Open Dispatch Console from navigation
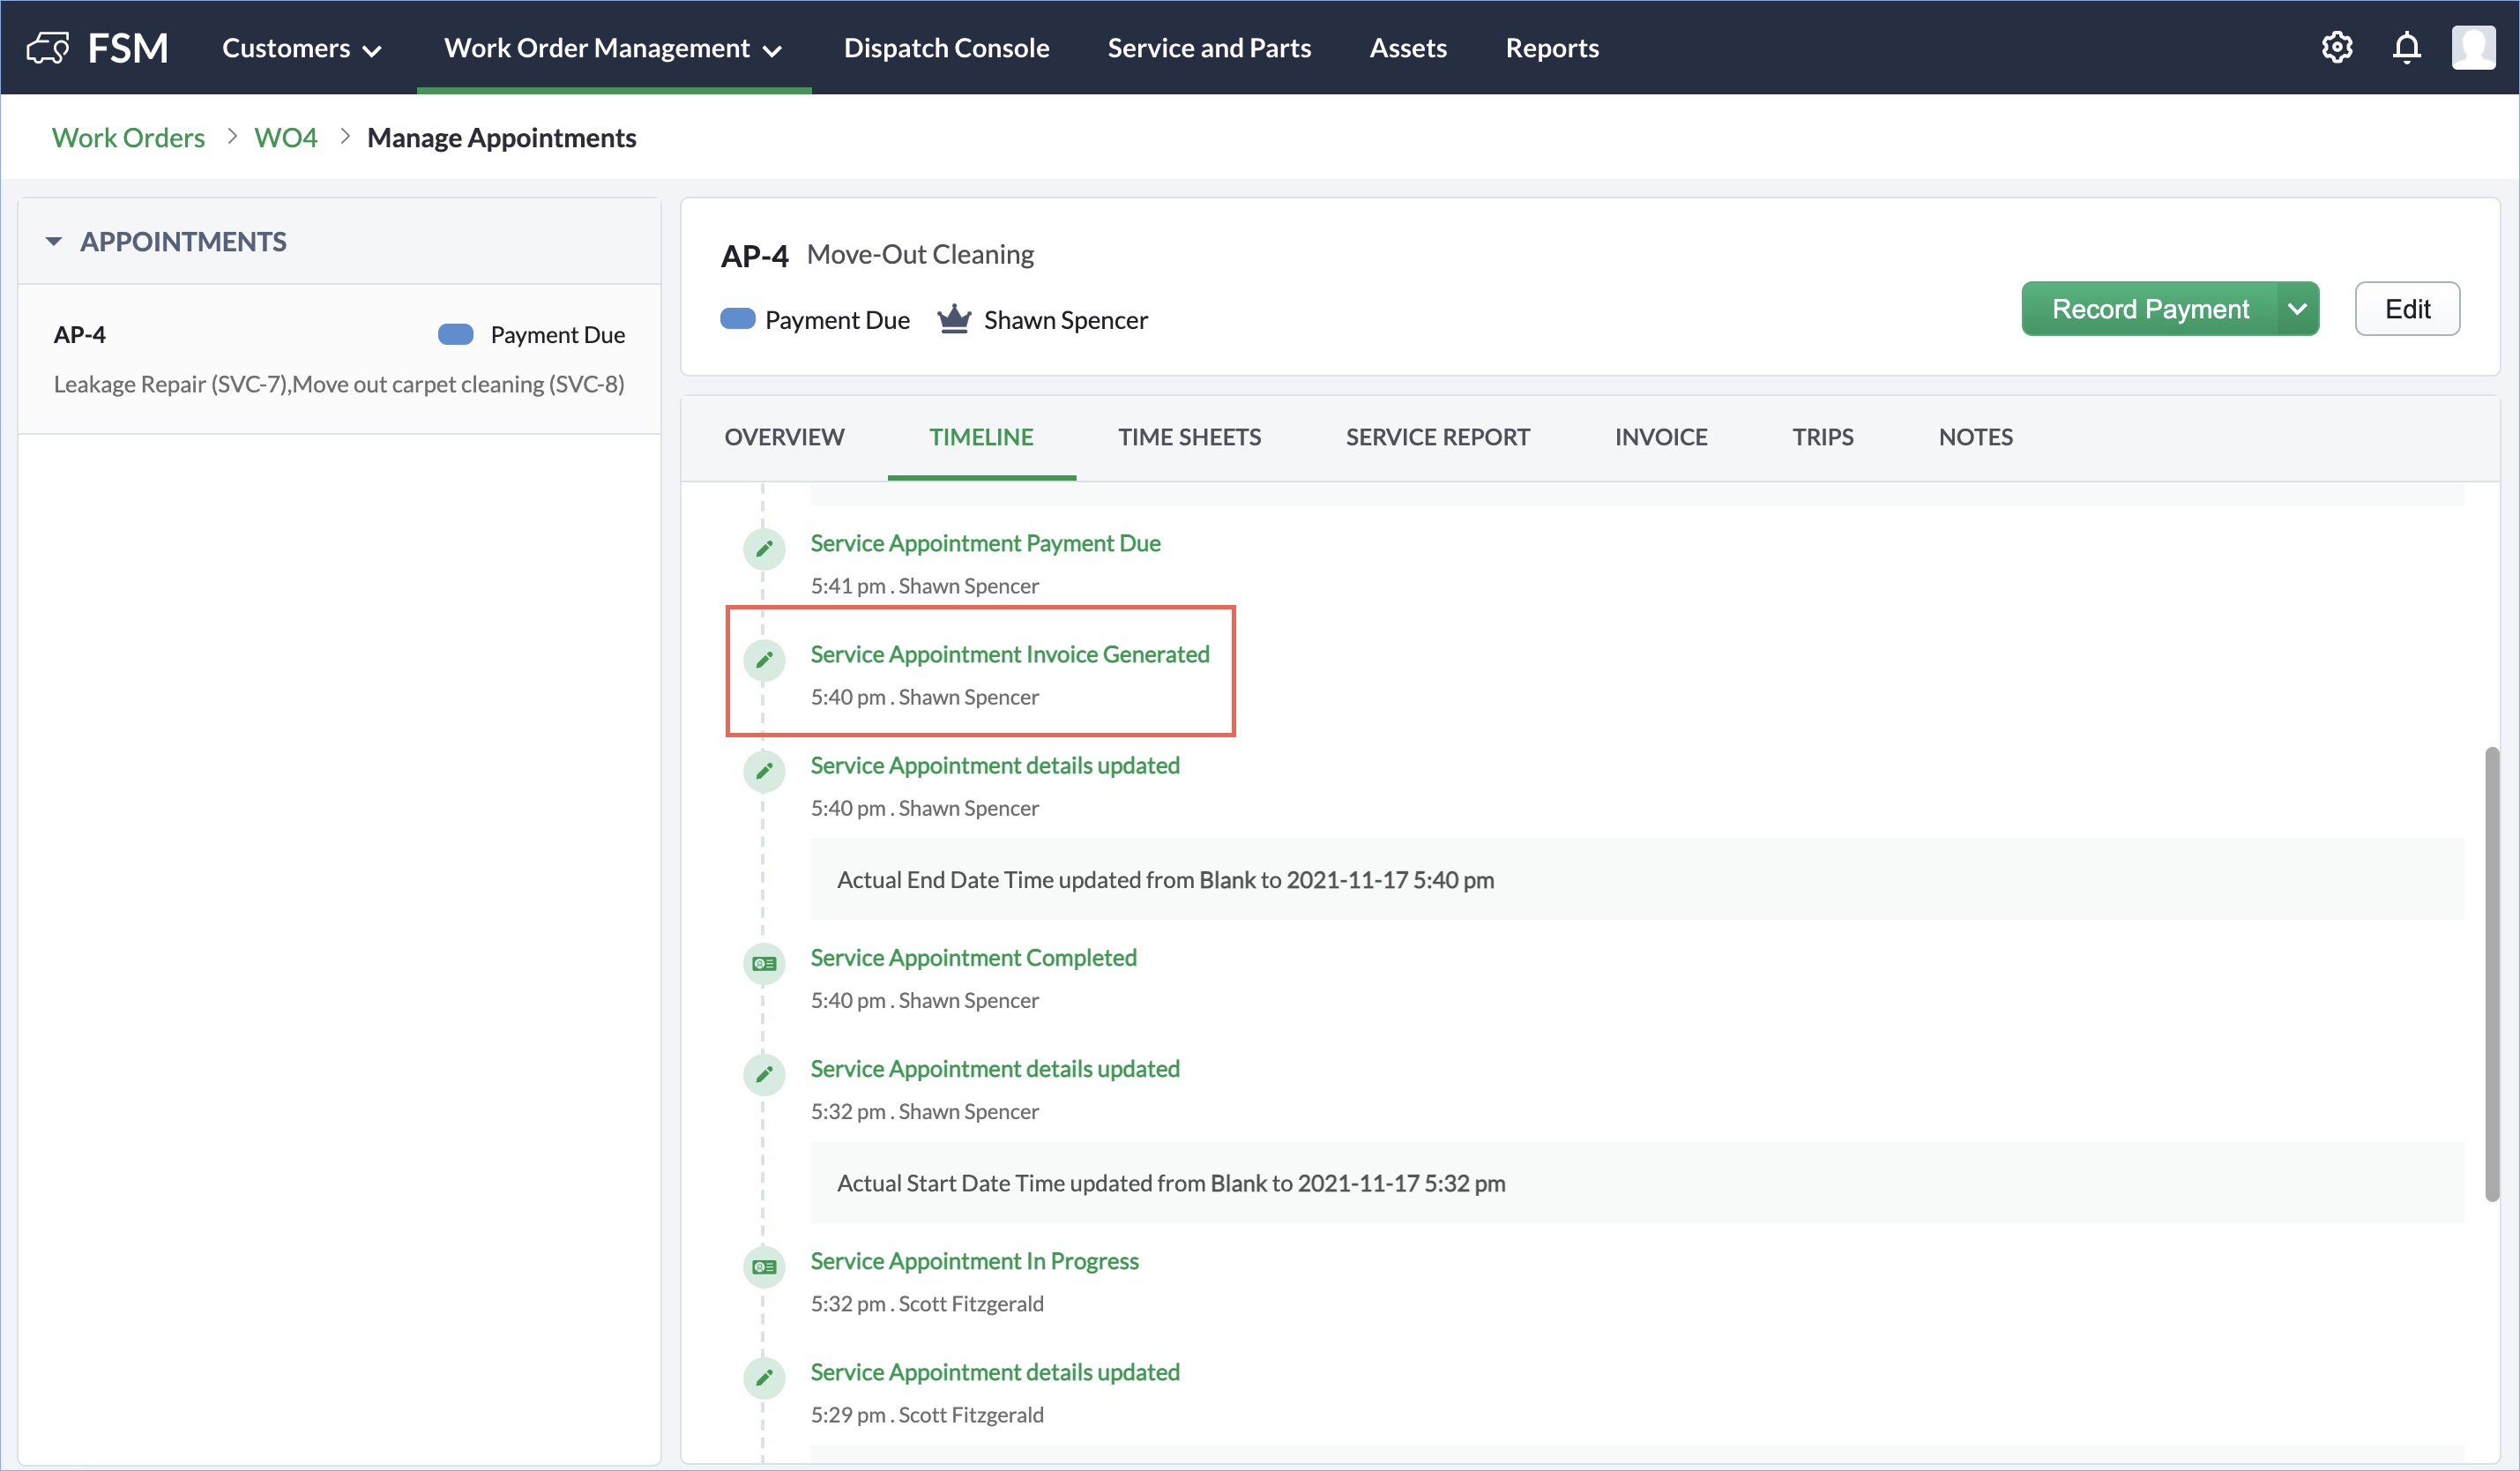 [946, 48]
